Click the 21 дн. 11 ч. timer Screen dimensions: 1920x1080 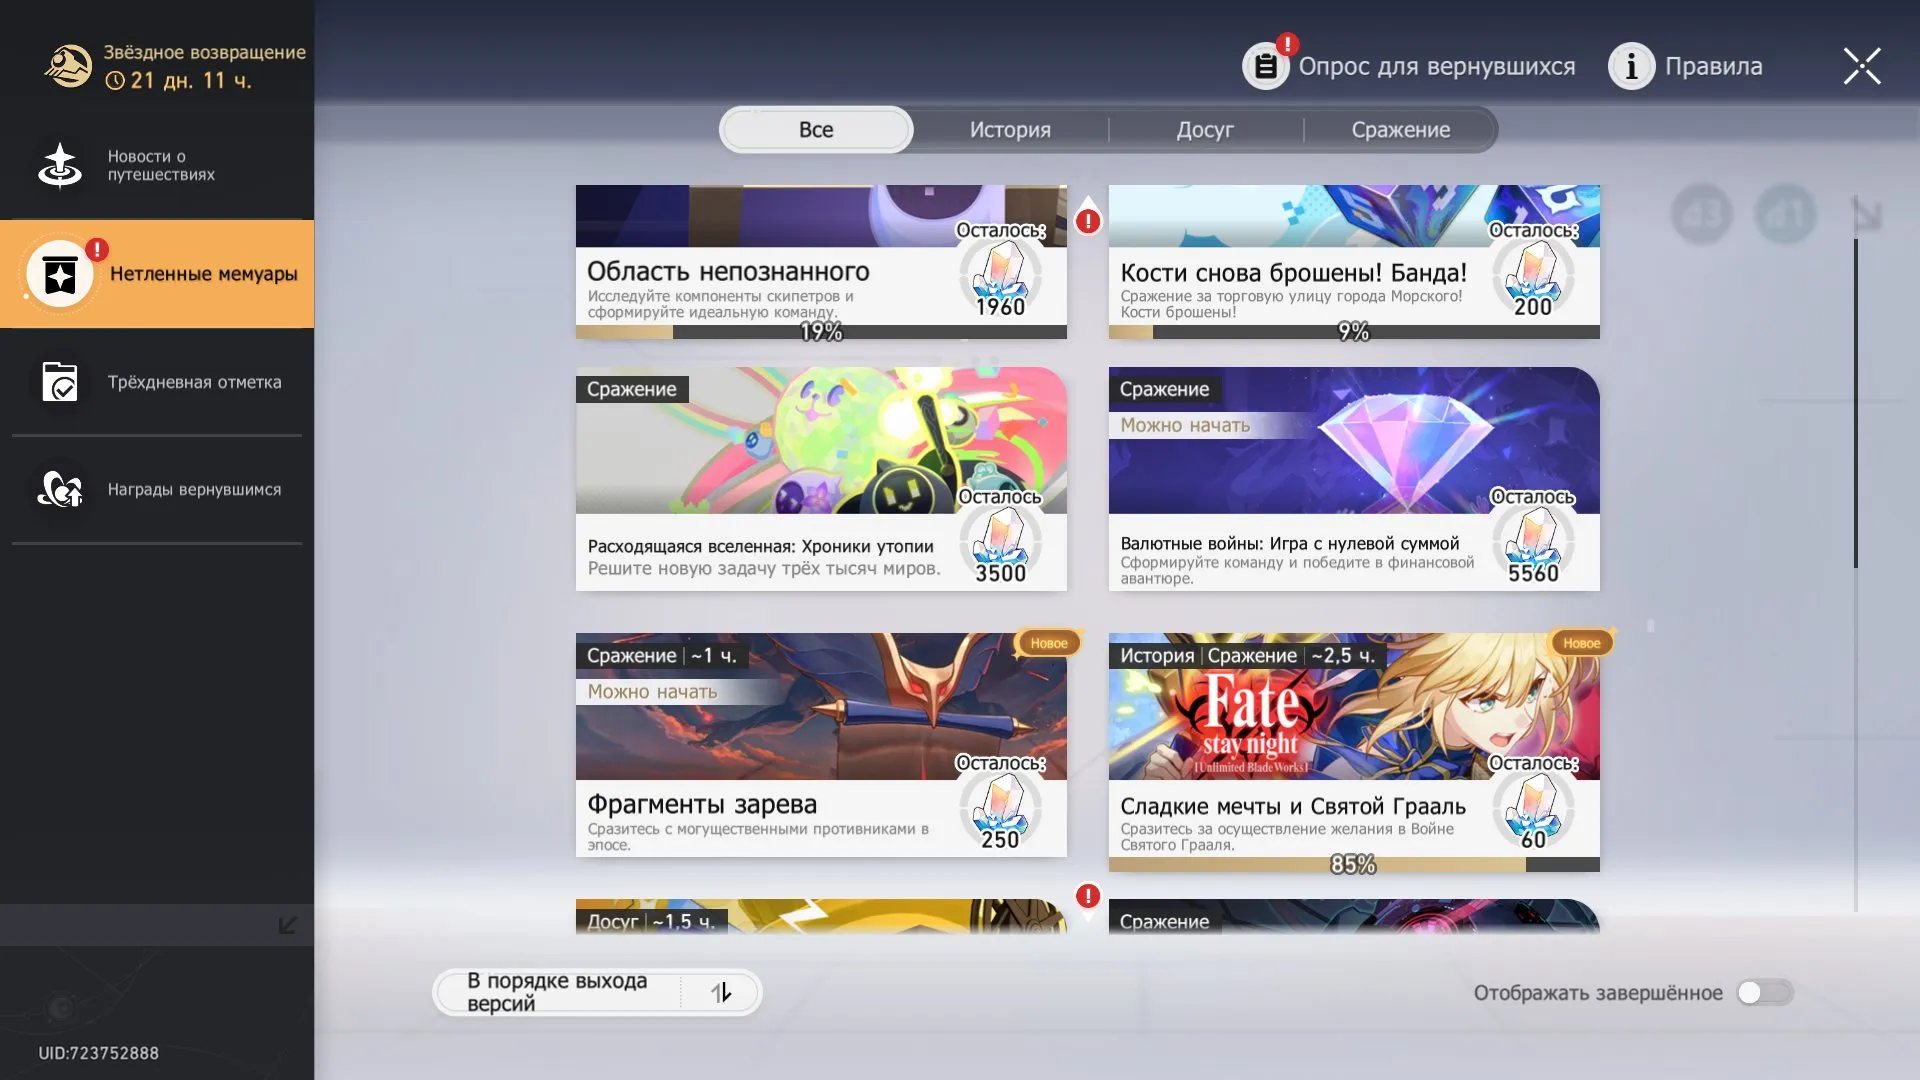180,80
